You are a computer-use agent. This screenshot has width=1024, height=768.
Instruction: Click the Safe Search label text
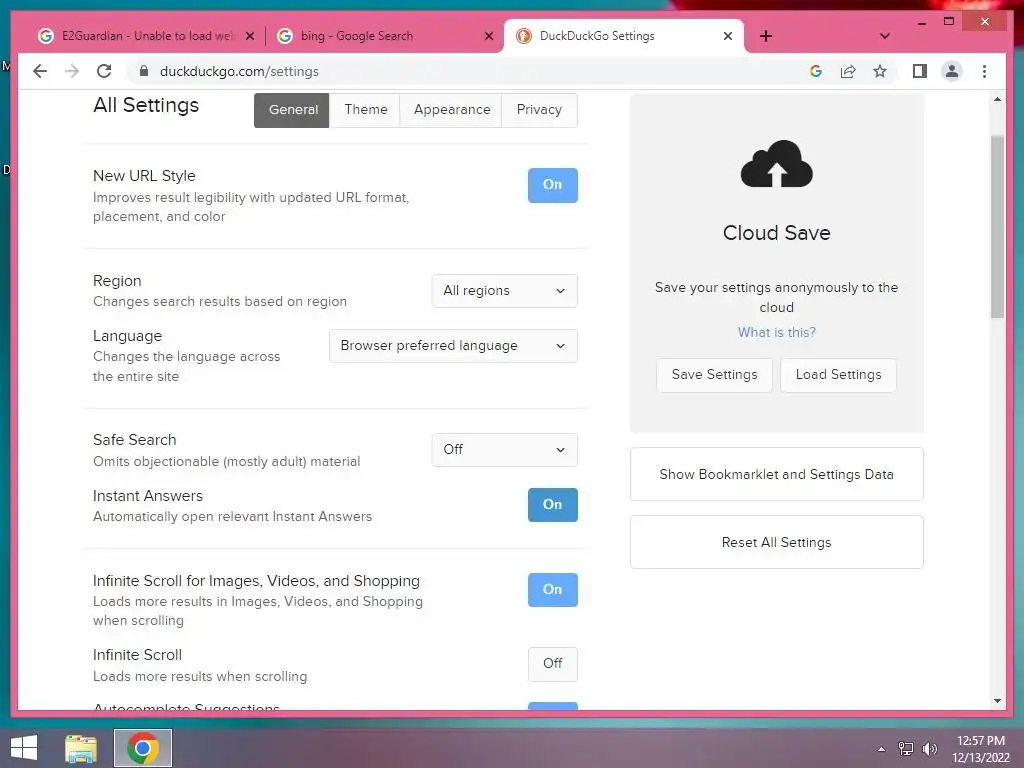pos(135,440)
